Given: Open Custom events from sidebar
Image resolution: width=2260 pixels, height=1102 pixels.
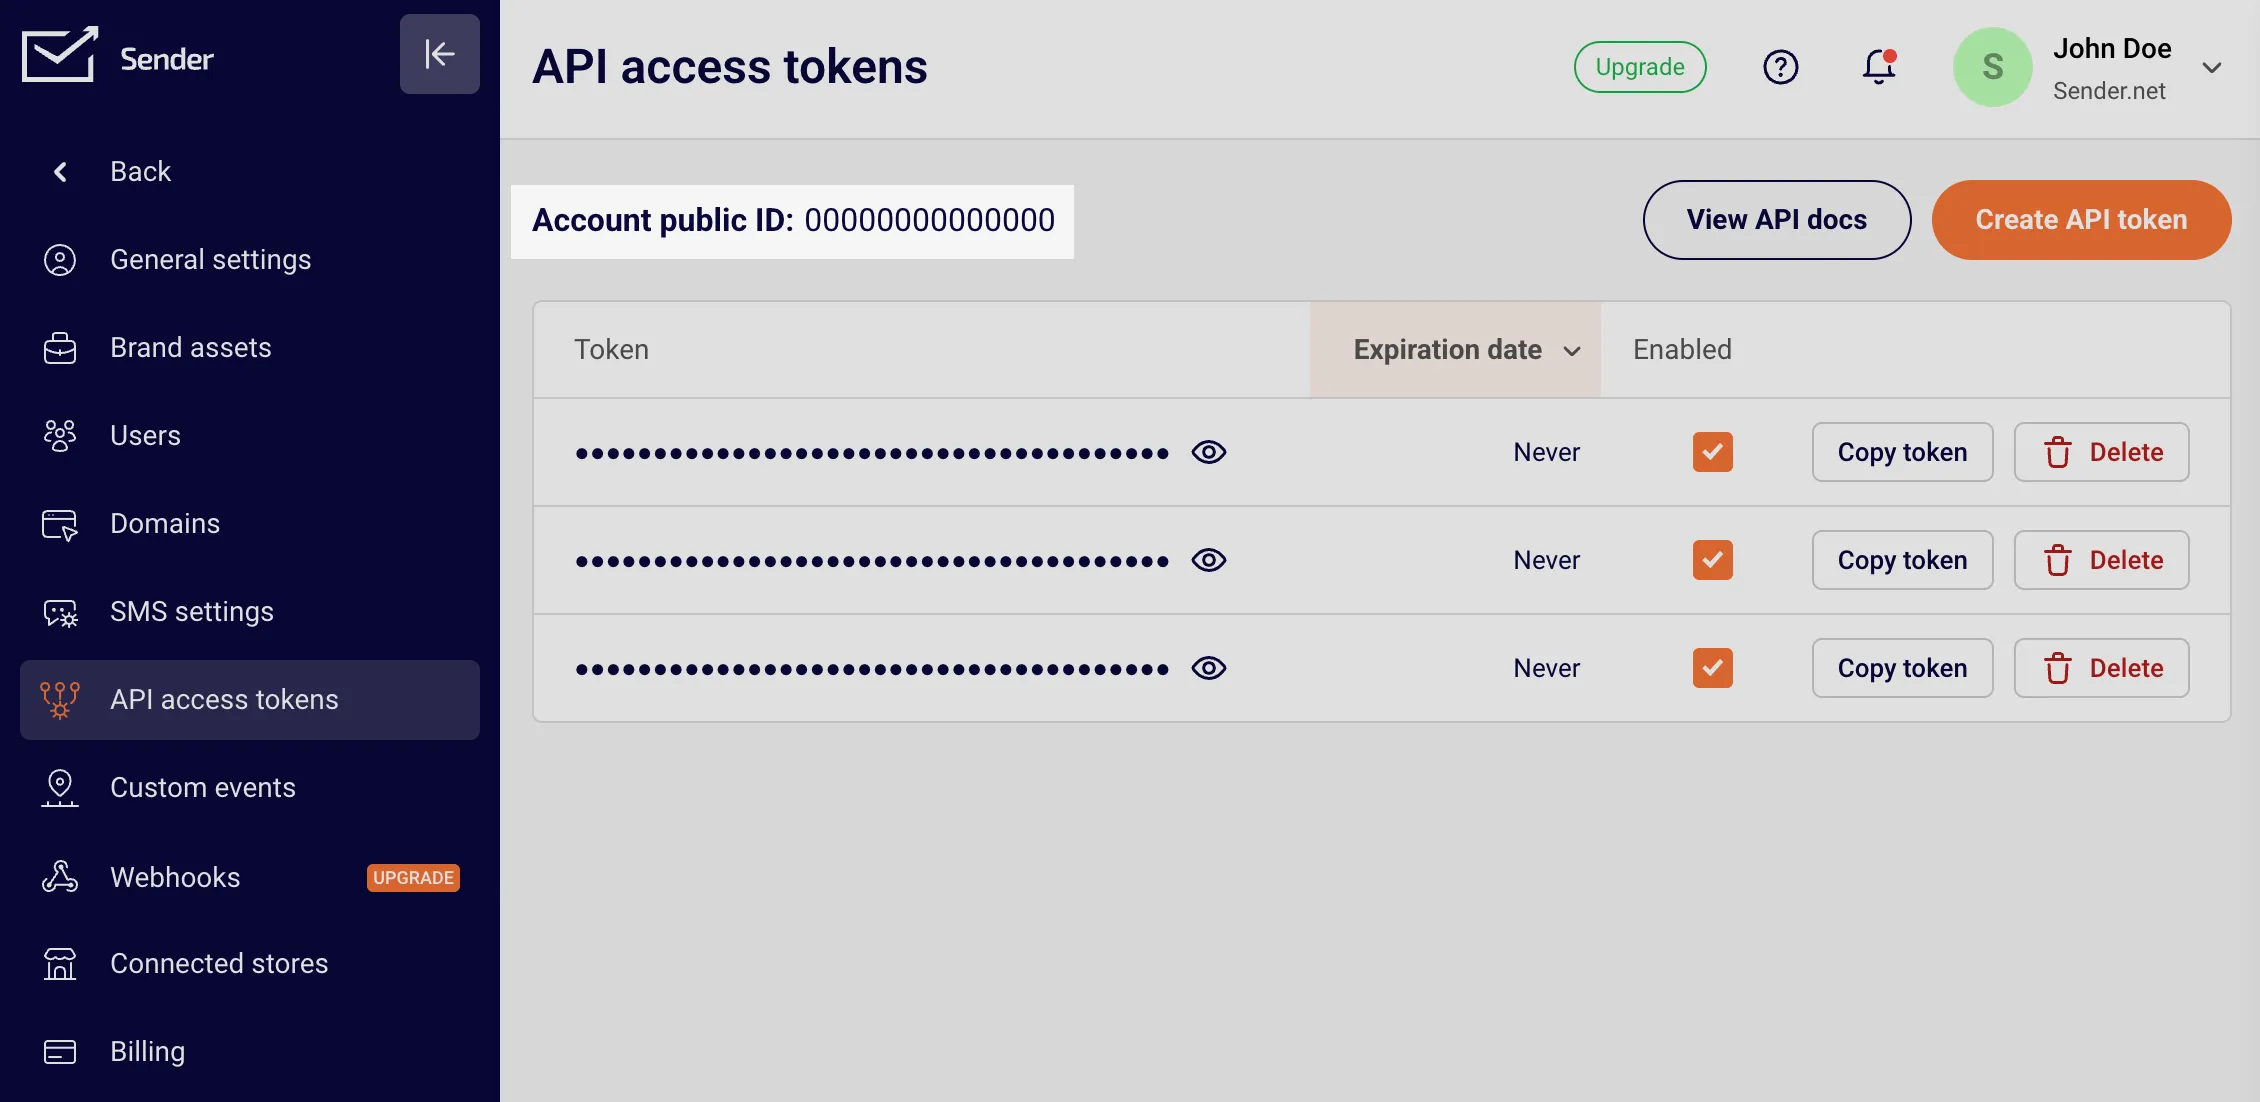Looking at the screenshot, I should (203, 787).
